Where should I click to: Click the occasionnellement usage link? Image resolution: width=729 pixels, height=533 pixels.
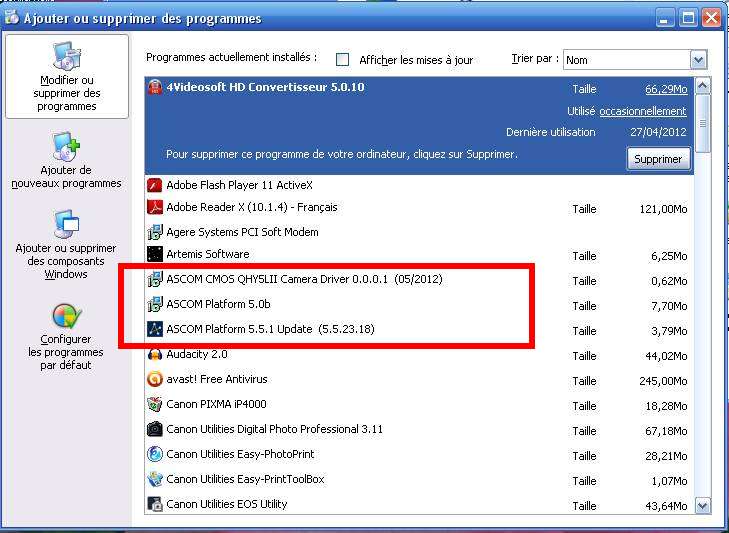pyautogui.click(x=643, y=111)
